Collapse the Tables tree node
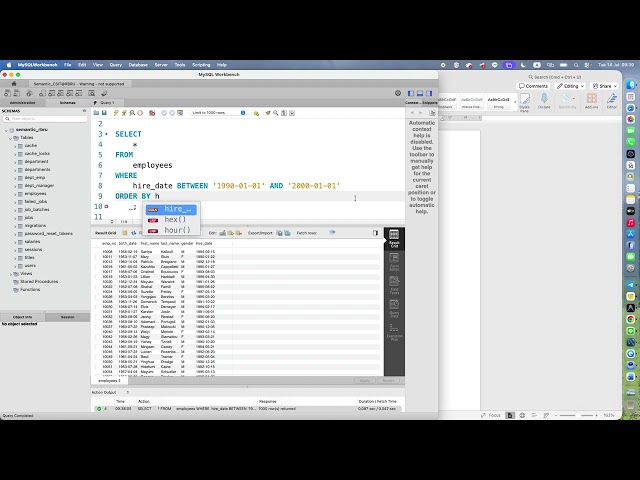 pos(11,138)
